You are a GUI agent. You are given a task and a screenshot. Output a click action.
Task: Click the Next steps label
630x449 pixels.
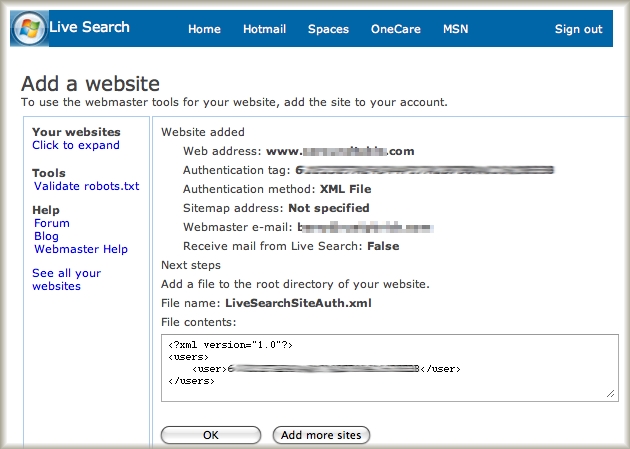pyautogui.click(x=191, y=265)
